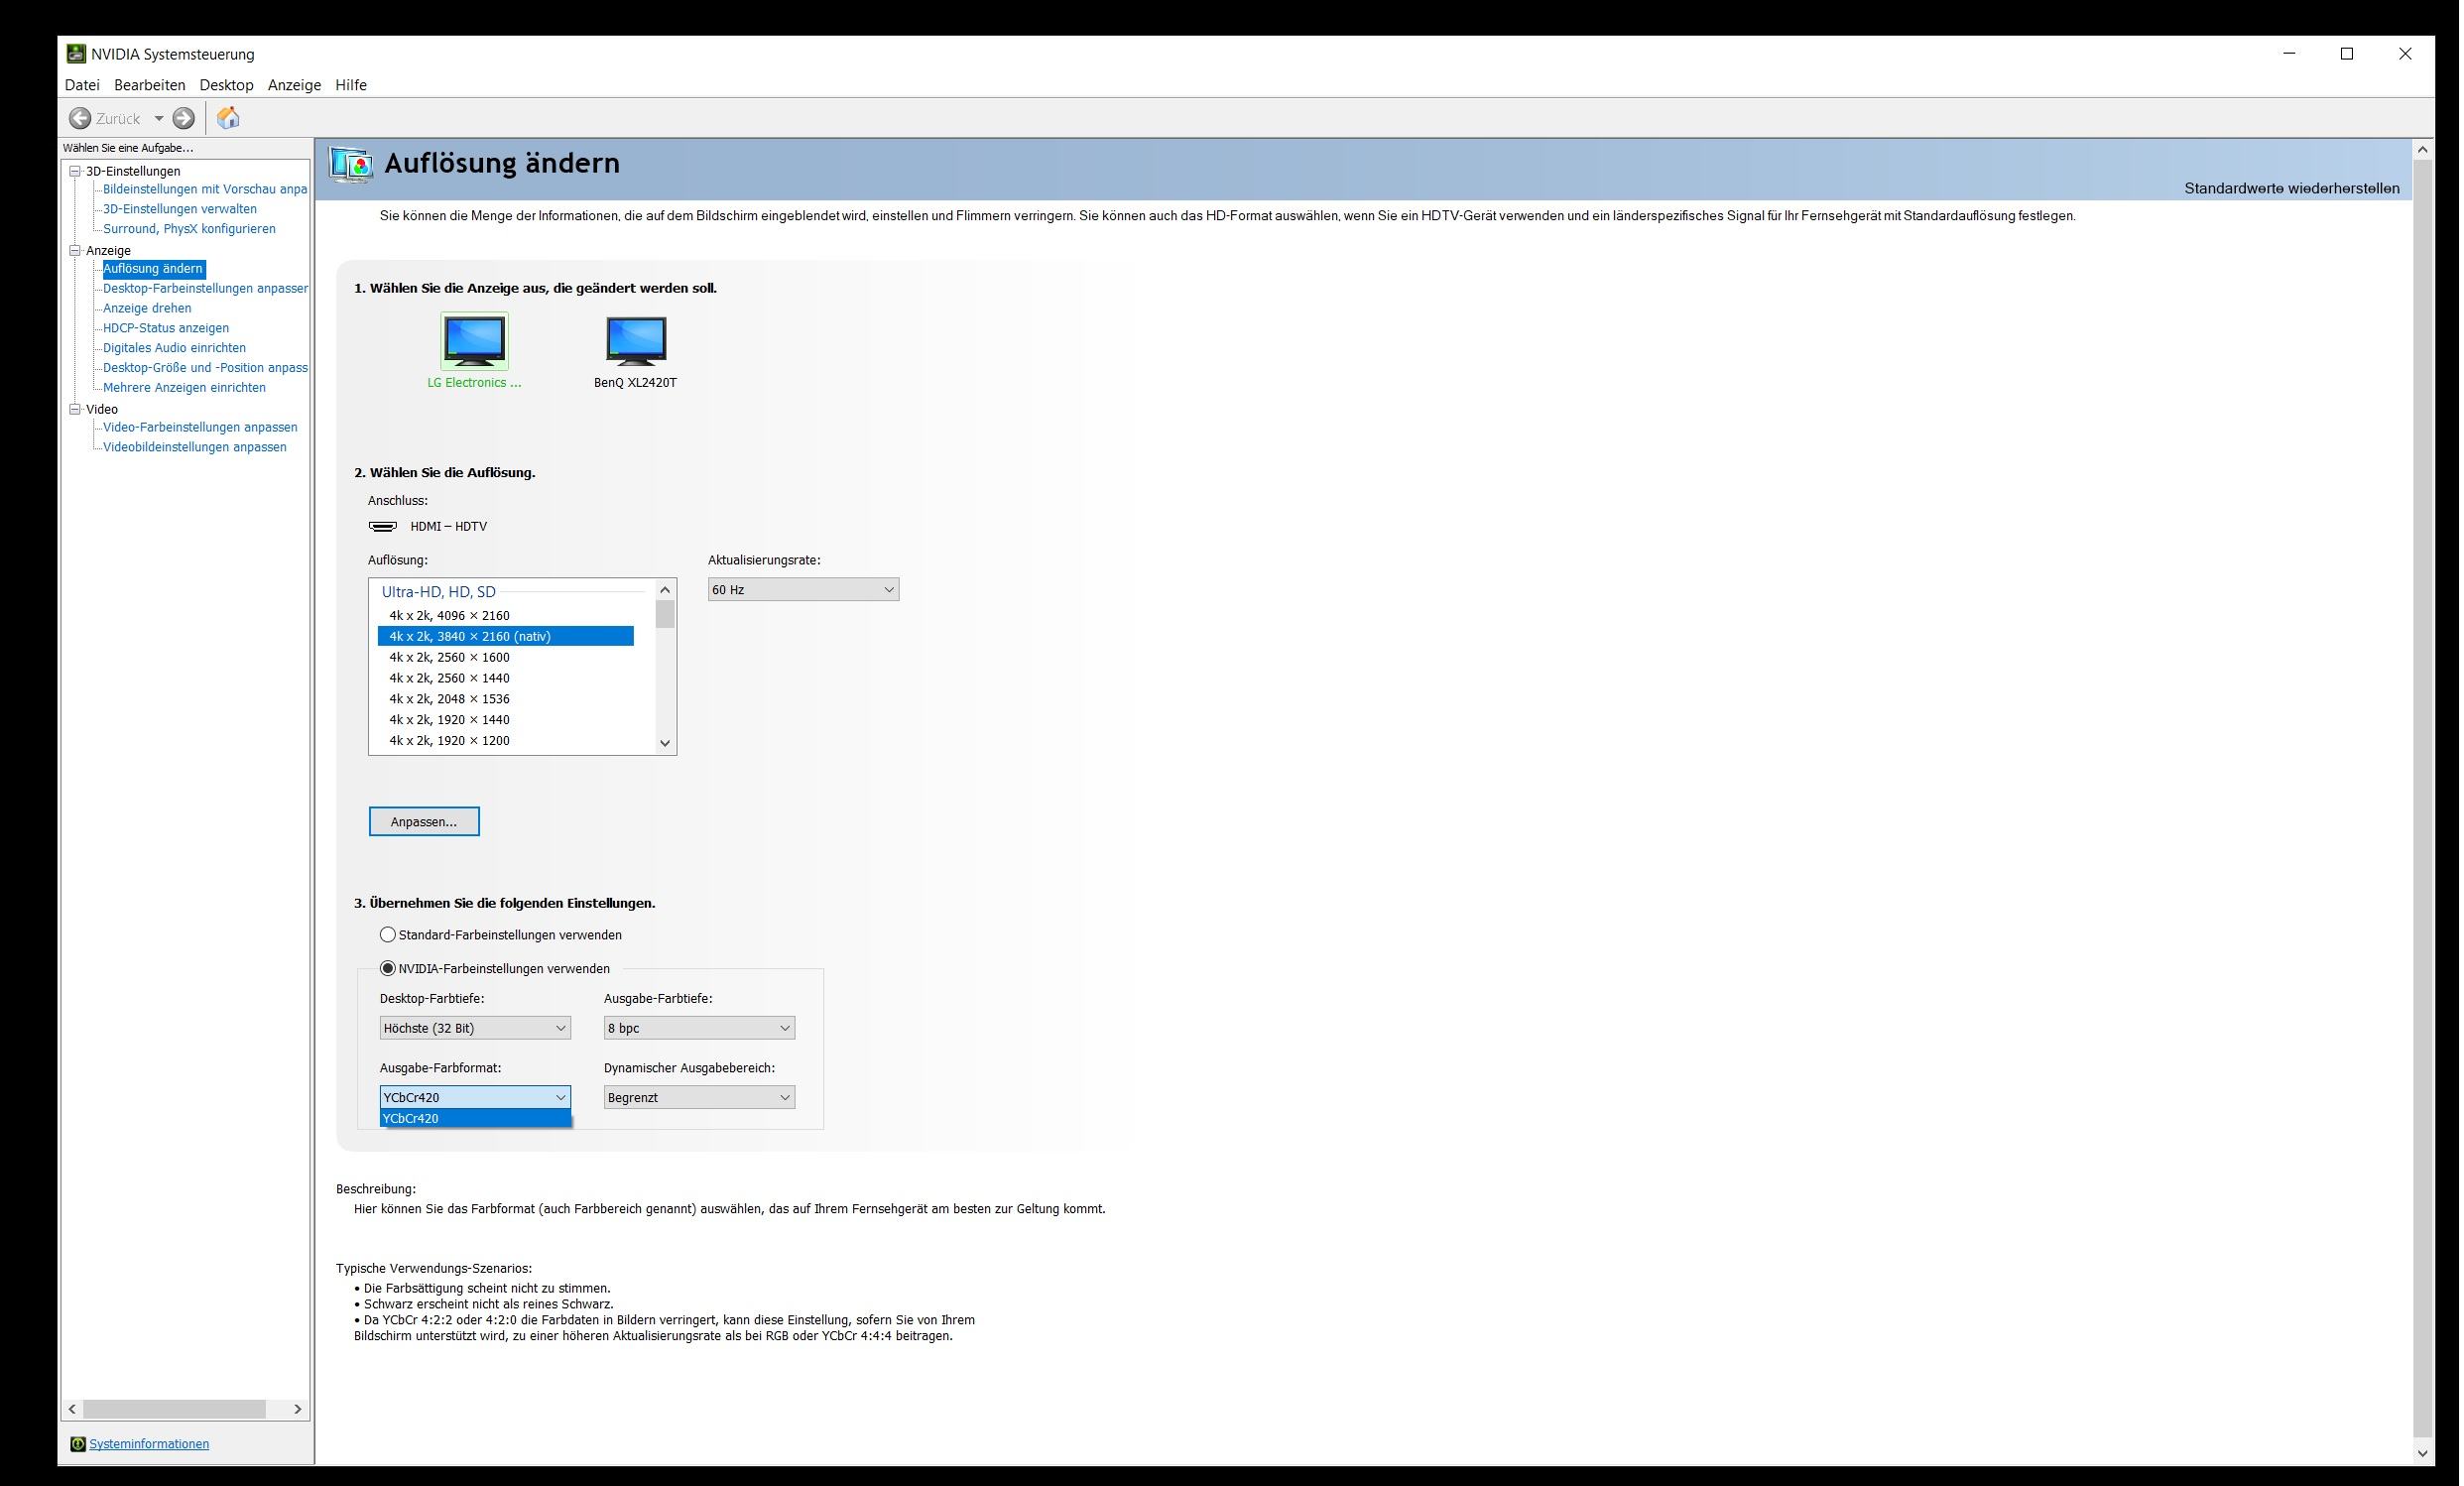Open the Aktualisierungsrate 60 Hz dropdown
This screenshot has width=2464, height=1486.
[804, 590]
